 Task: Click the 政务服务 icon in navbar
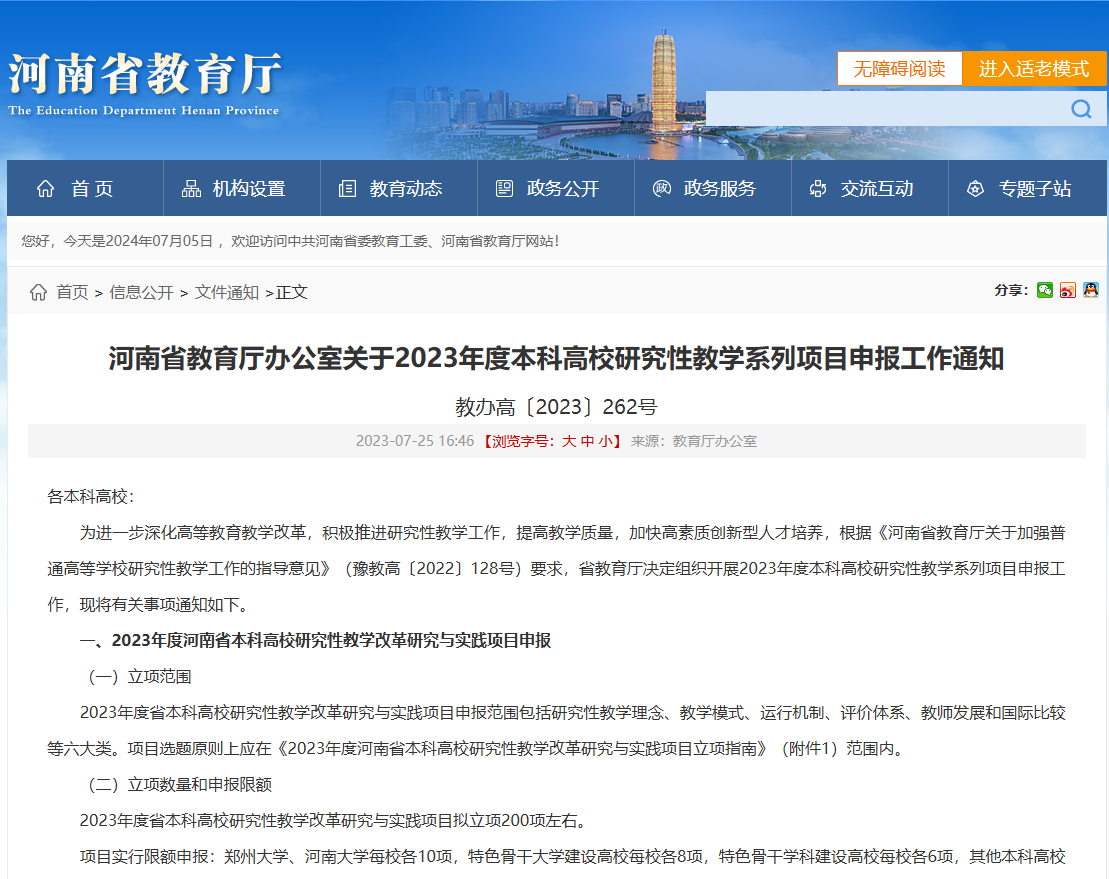coord(661,188)
